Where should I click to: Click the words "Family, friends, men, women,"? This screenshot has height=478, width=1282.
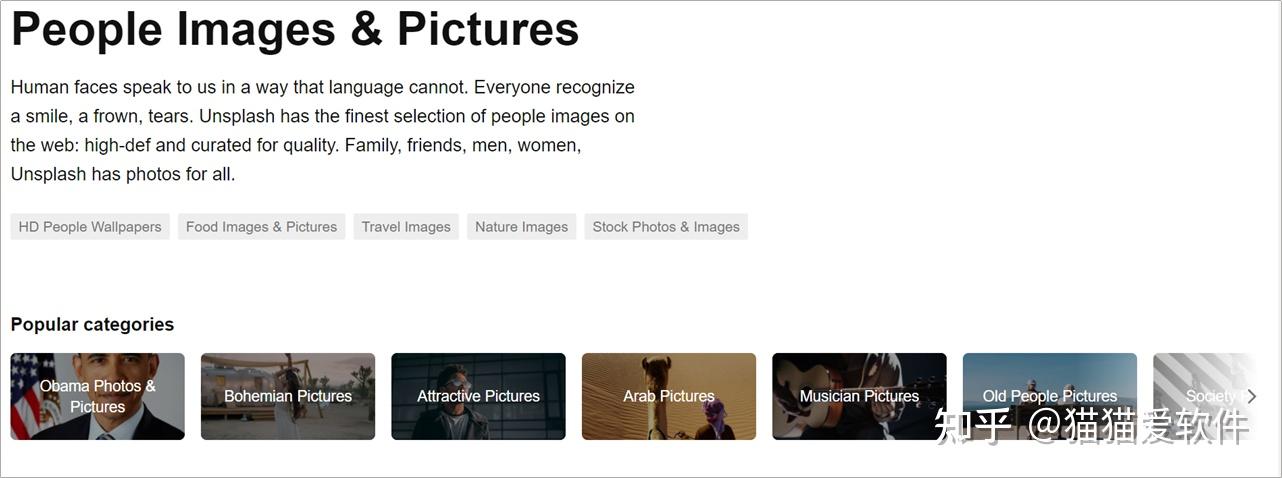pyautogui.click(x=463, y=145)
